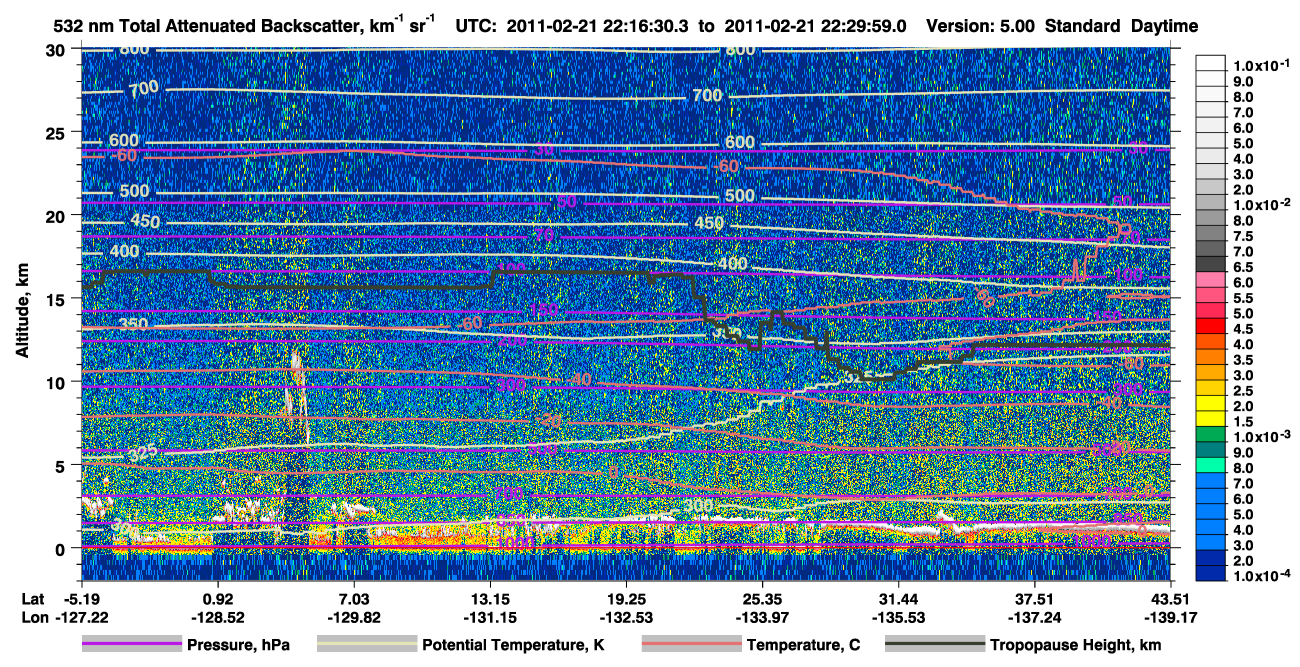Image resolution: width=1300 pixels, height=667 pixels.
Task: Click the latitude value '25.35'
Action: (x=762, y=599)
